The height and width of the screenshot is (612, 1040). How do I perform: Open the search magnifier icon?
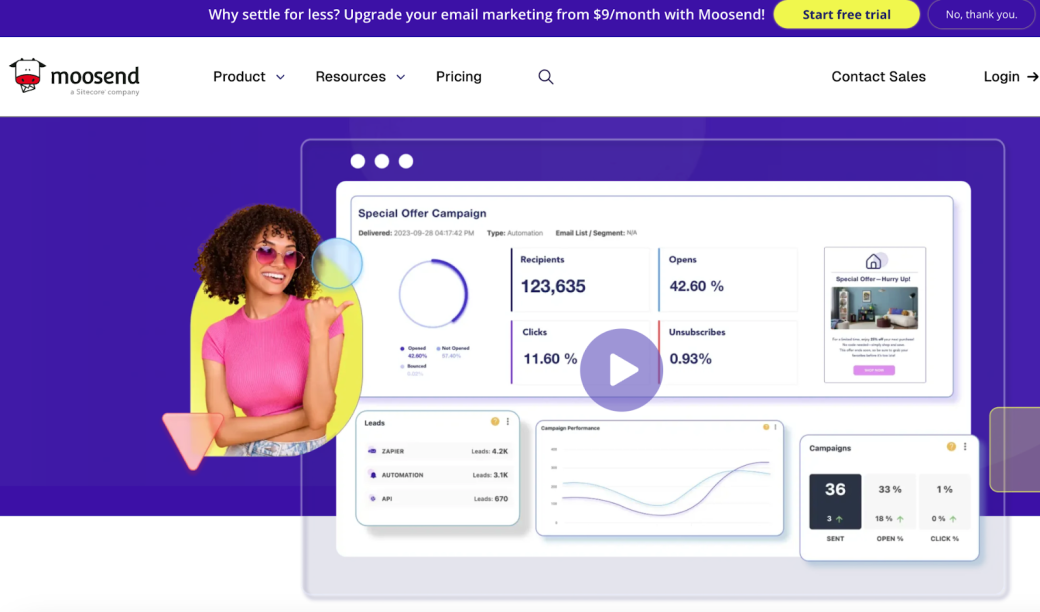pos(545,77)
